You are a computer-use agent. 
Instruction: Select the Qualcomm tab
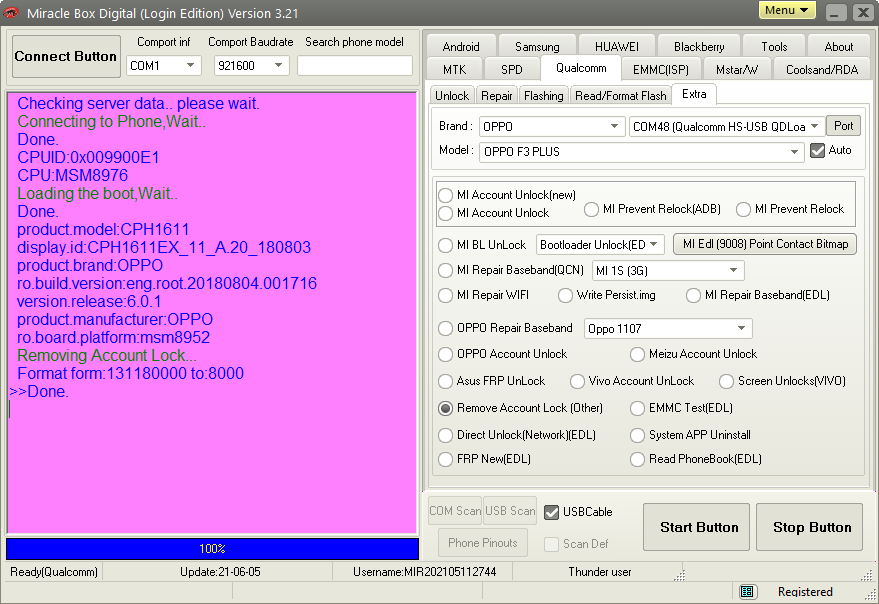(581, 68)
